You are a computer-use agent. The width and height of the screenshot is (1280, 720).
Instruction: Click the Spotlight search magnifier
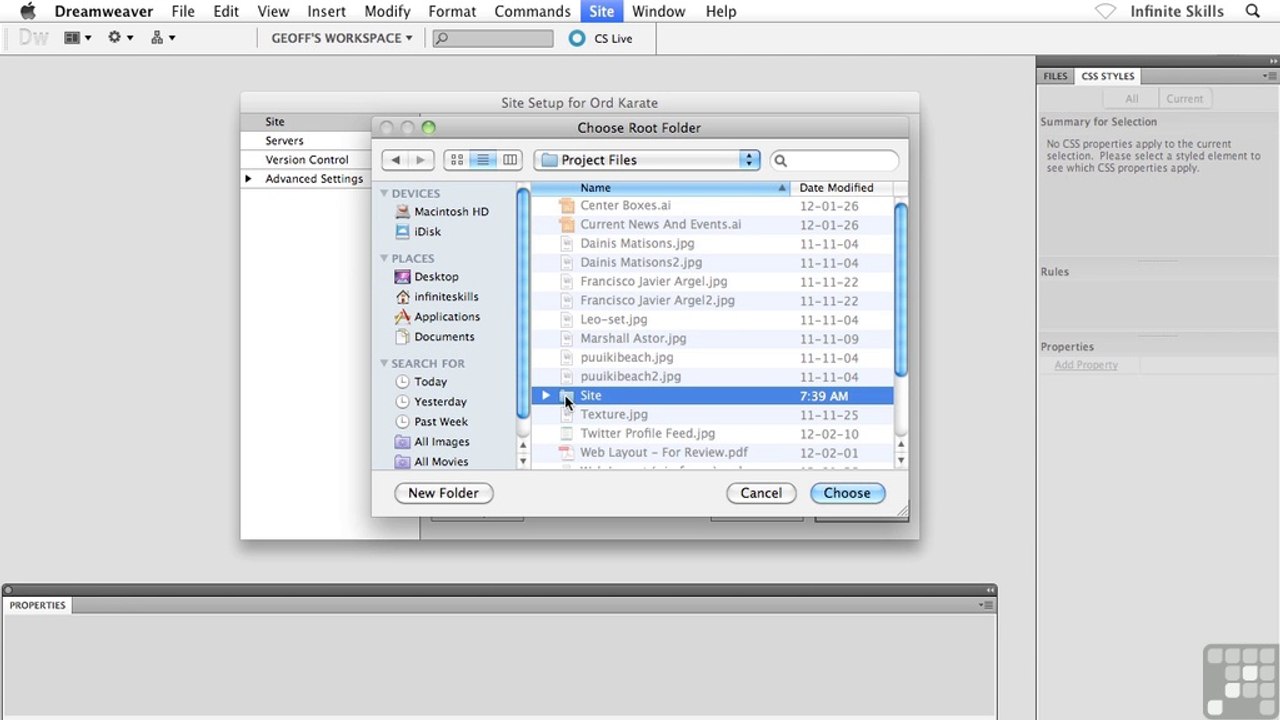click(x=1252, y=11)
